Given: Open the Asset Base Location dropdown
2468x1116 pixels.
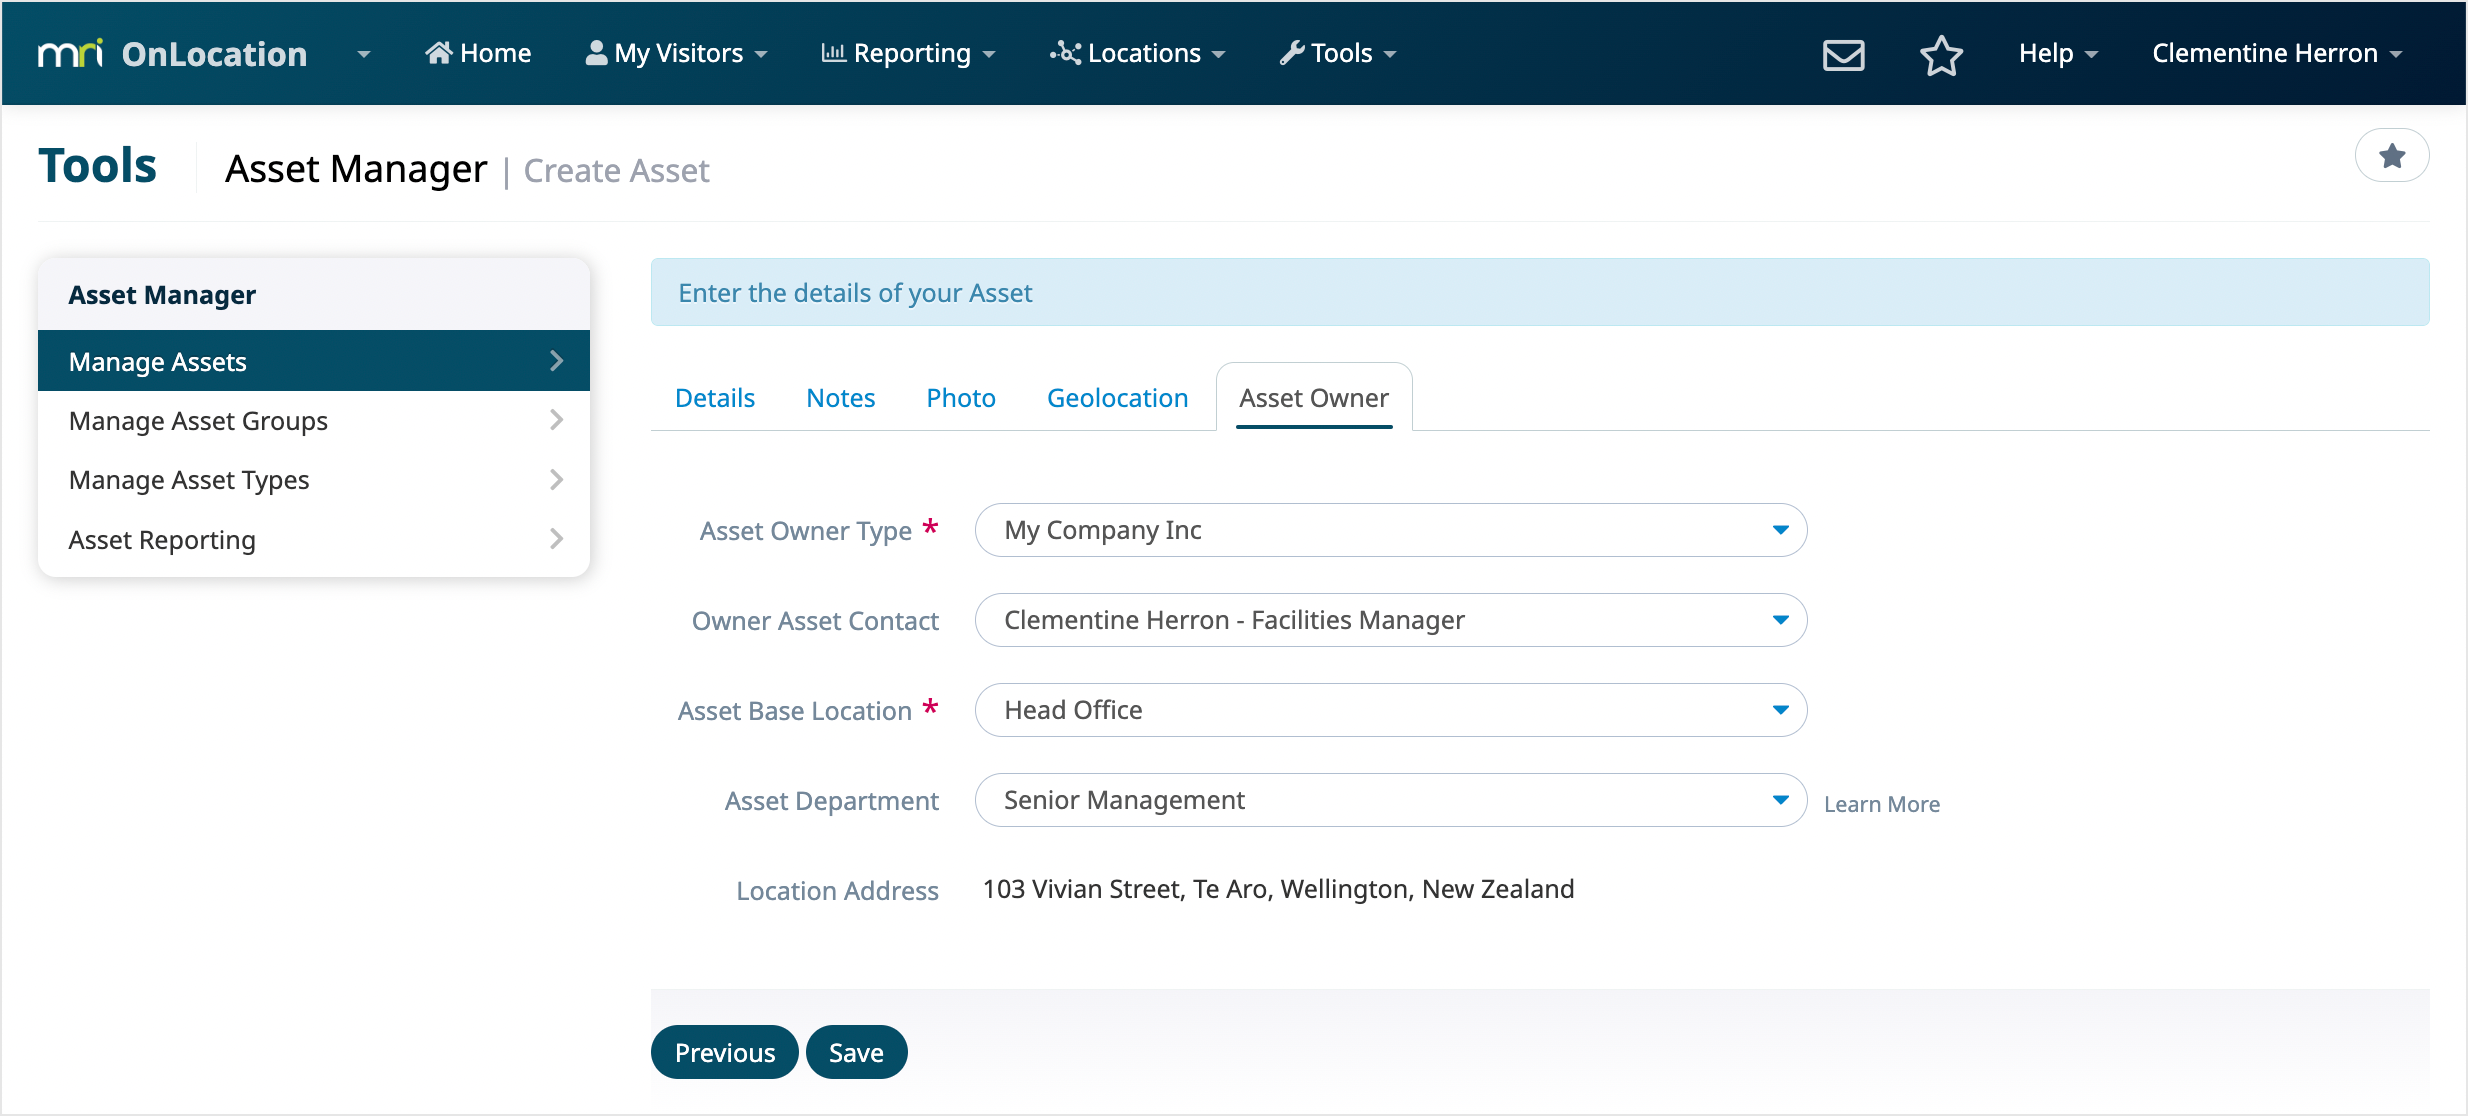Looking at the screenshot, I should pyautogui.click(x=1391, y=710).
